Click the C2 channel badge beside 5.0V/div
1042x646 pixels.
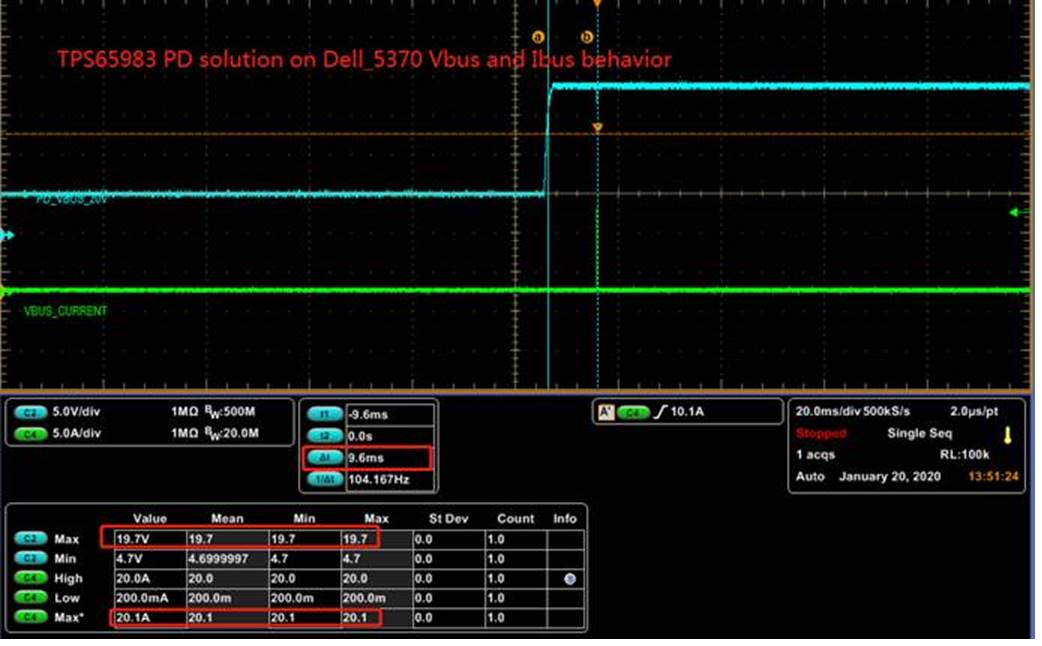[30, 413]
